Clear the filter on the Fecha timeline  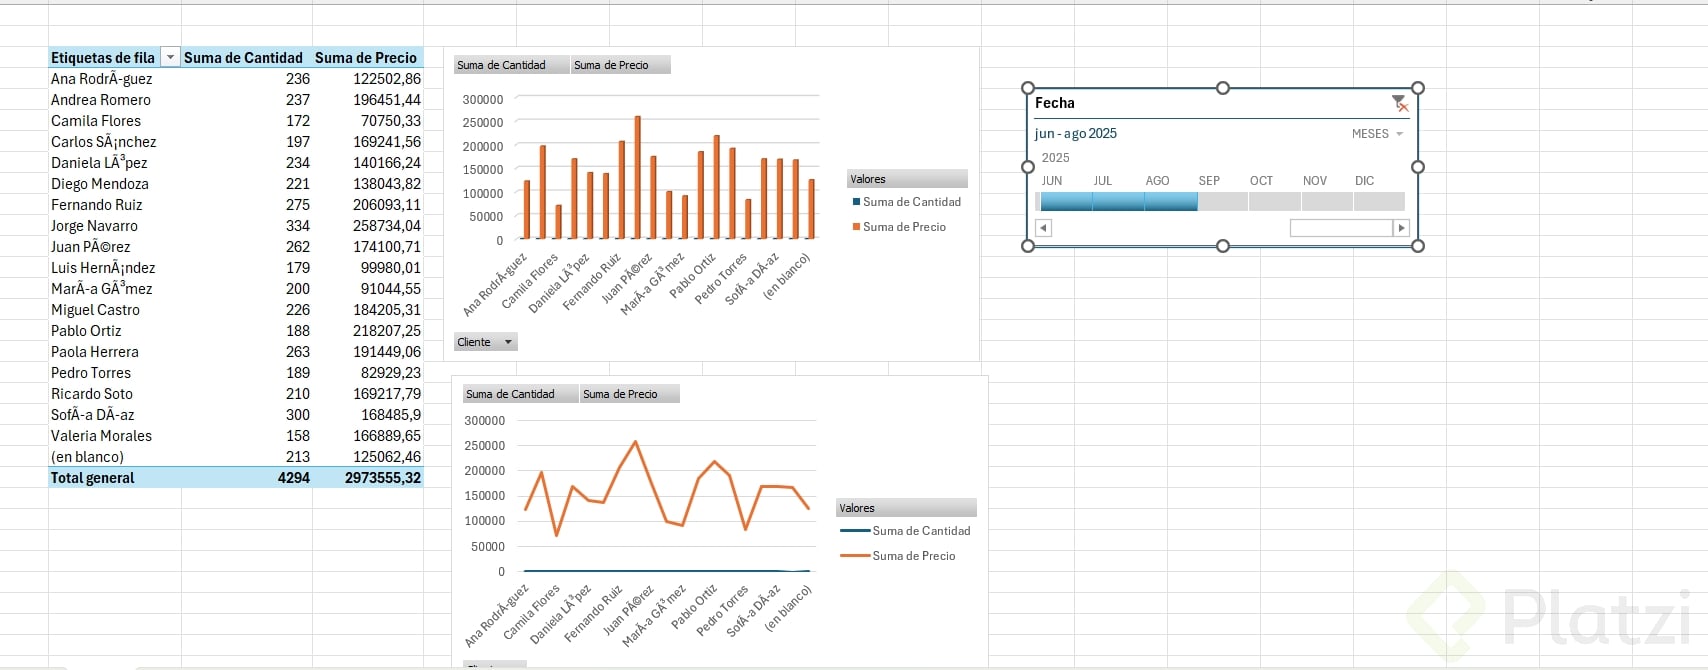(1400, 103)
